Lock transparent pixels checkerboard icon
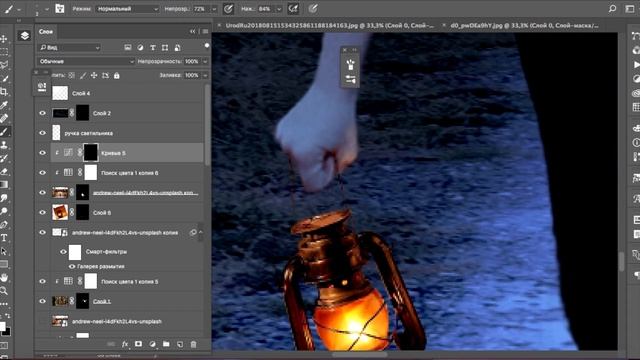Image resolution: width=640 pixels, height=360 pixels. coord(71,76)
